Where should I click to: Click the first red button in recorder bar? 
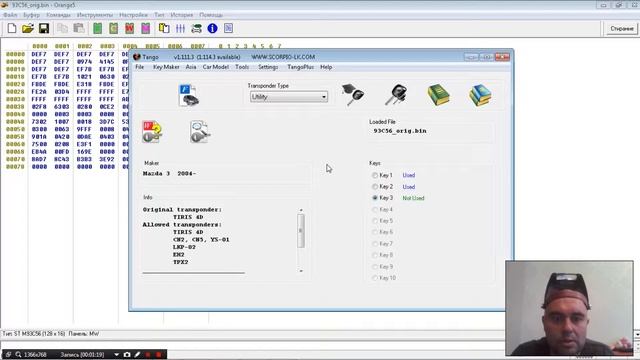click(148, 355)
